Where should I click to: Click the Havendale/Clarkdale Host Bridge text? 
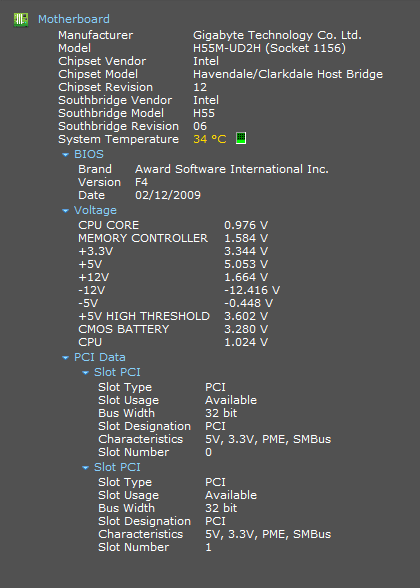click(x=288, y=74)
